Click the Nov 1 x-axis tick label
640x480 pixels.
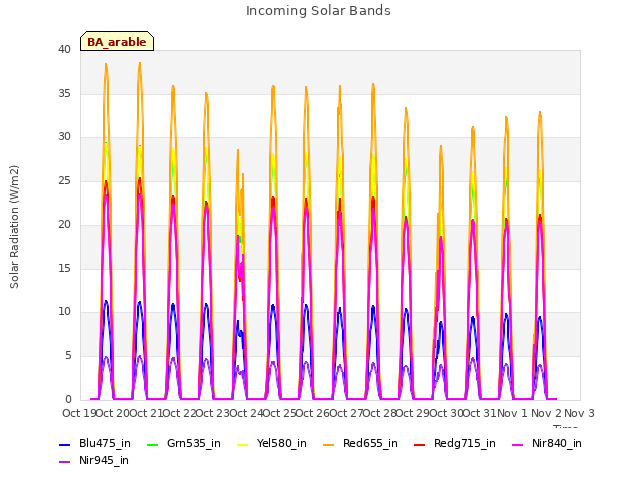click(512, 413)
